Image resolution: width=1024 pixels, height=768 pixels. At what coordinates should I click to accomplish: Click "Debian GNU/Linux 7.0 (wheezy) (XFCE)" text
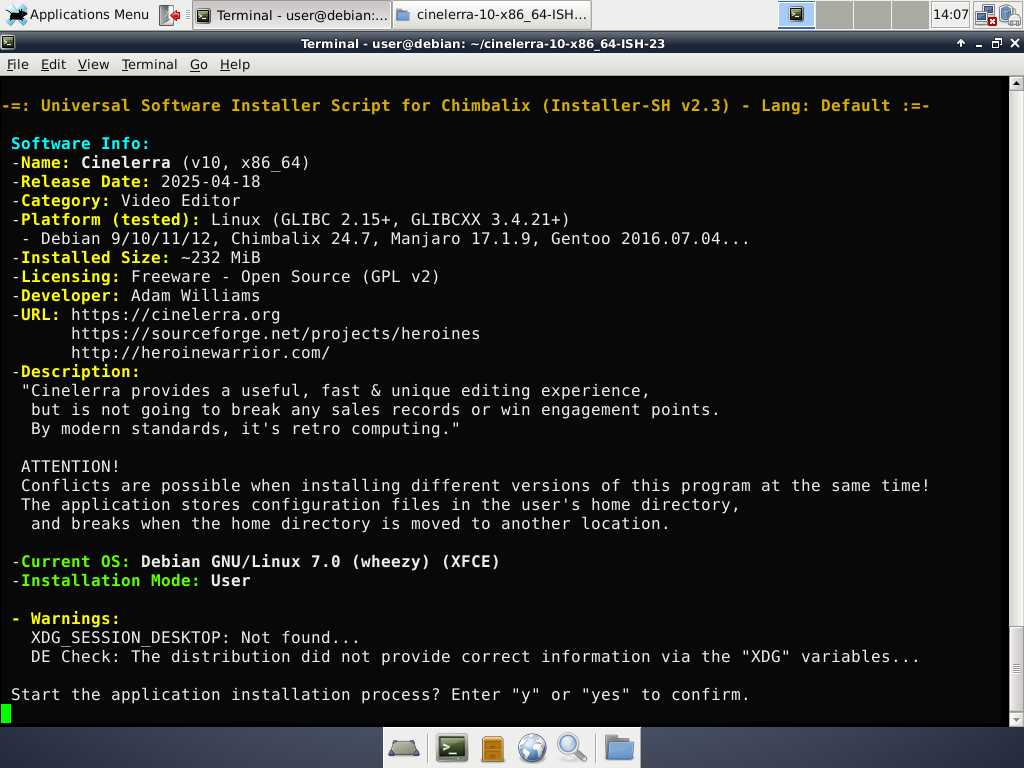[x=320, y=562]
